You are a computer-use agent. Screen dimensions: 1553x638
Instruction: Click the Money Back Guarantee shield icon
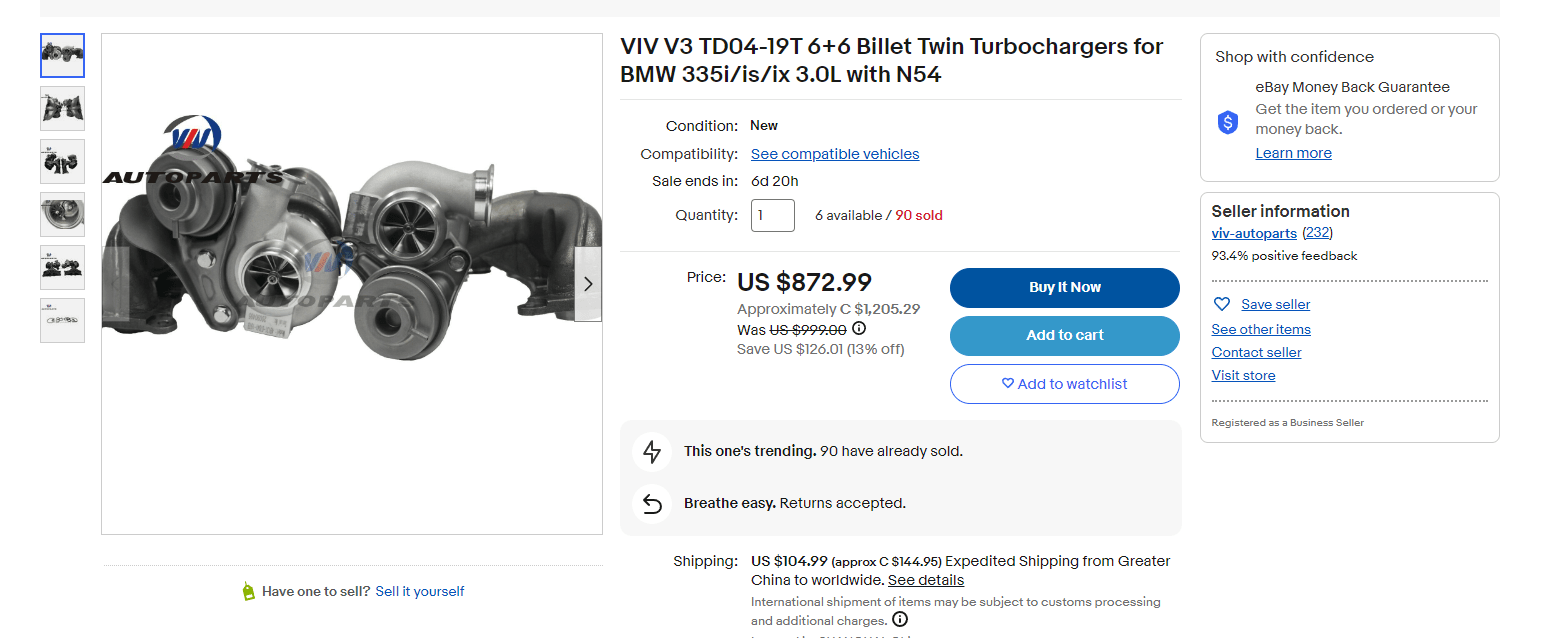click(1227, 122)
